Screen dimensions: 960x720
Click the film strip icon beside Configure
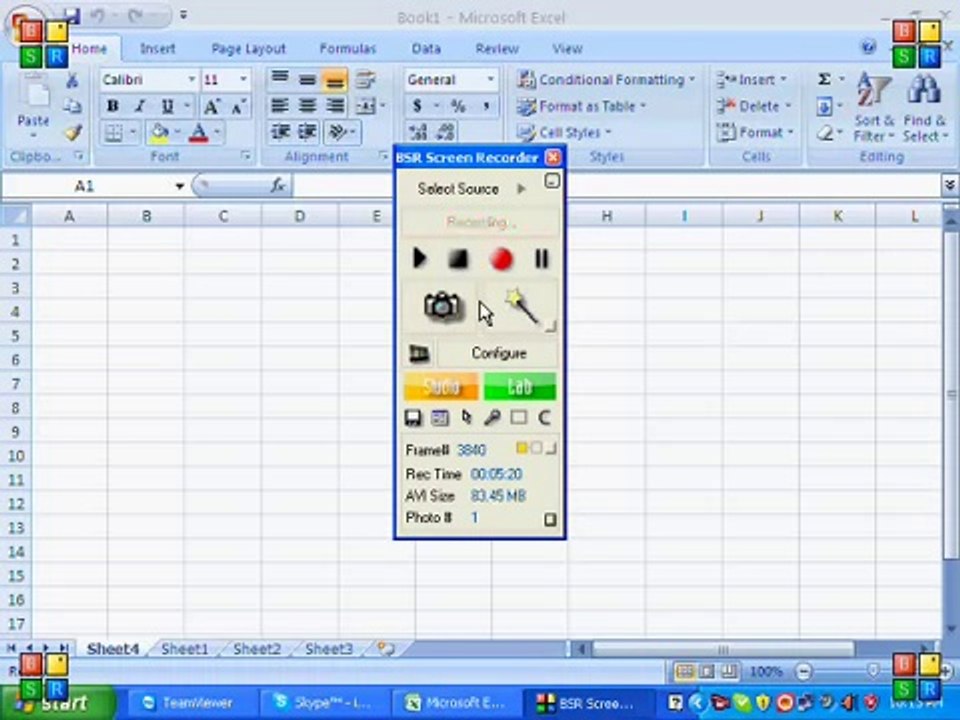419,353
